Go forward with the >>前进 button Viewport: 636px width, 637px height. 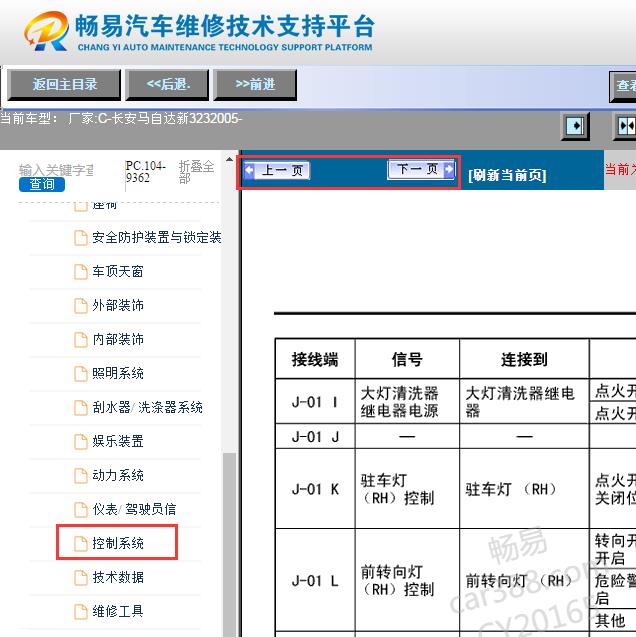255,84
